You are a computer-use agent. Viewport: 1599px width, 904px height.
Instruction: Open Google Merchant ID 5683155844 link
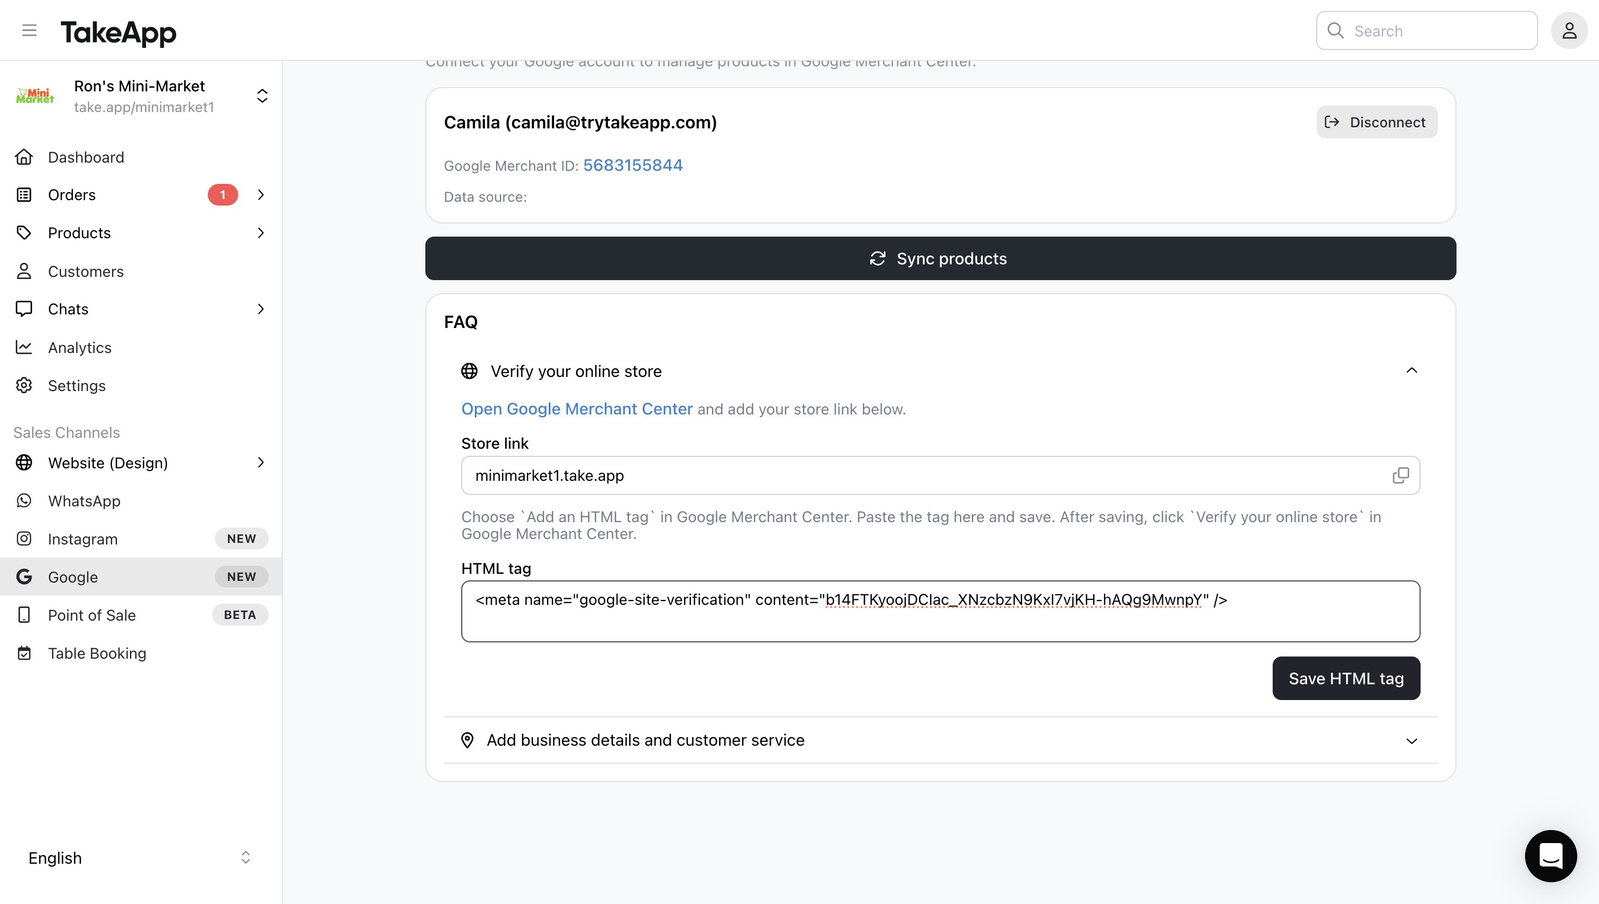pyautogui.click(x=633, y=165)
